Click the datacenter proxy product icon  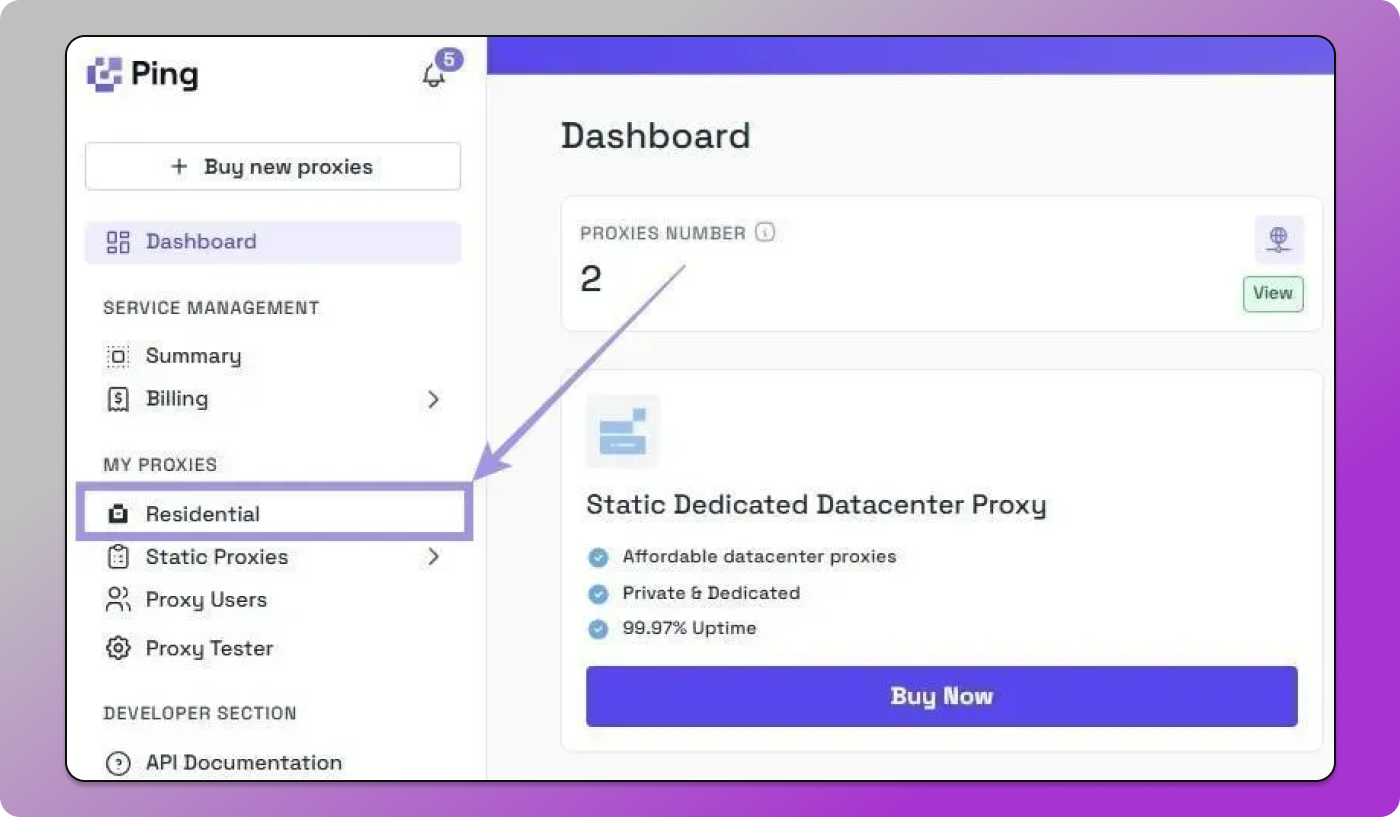click(x=622, y=432)
